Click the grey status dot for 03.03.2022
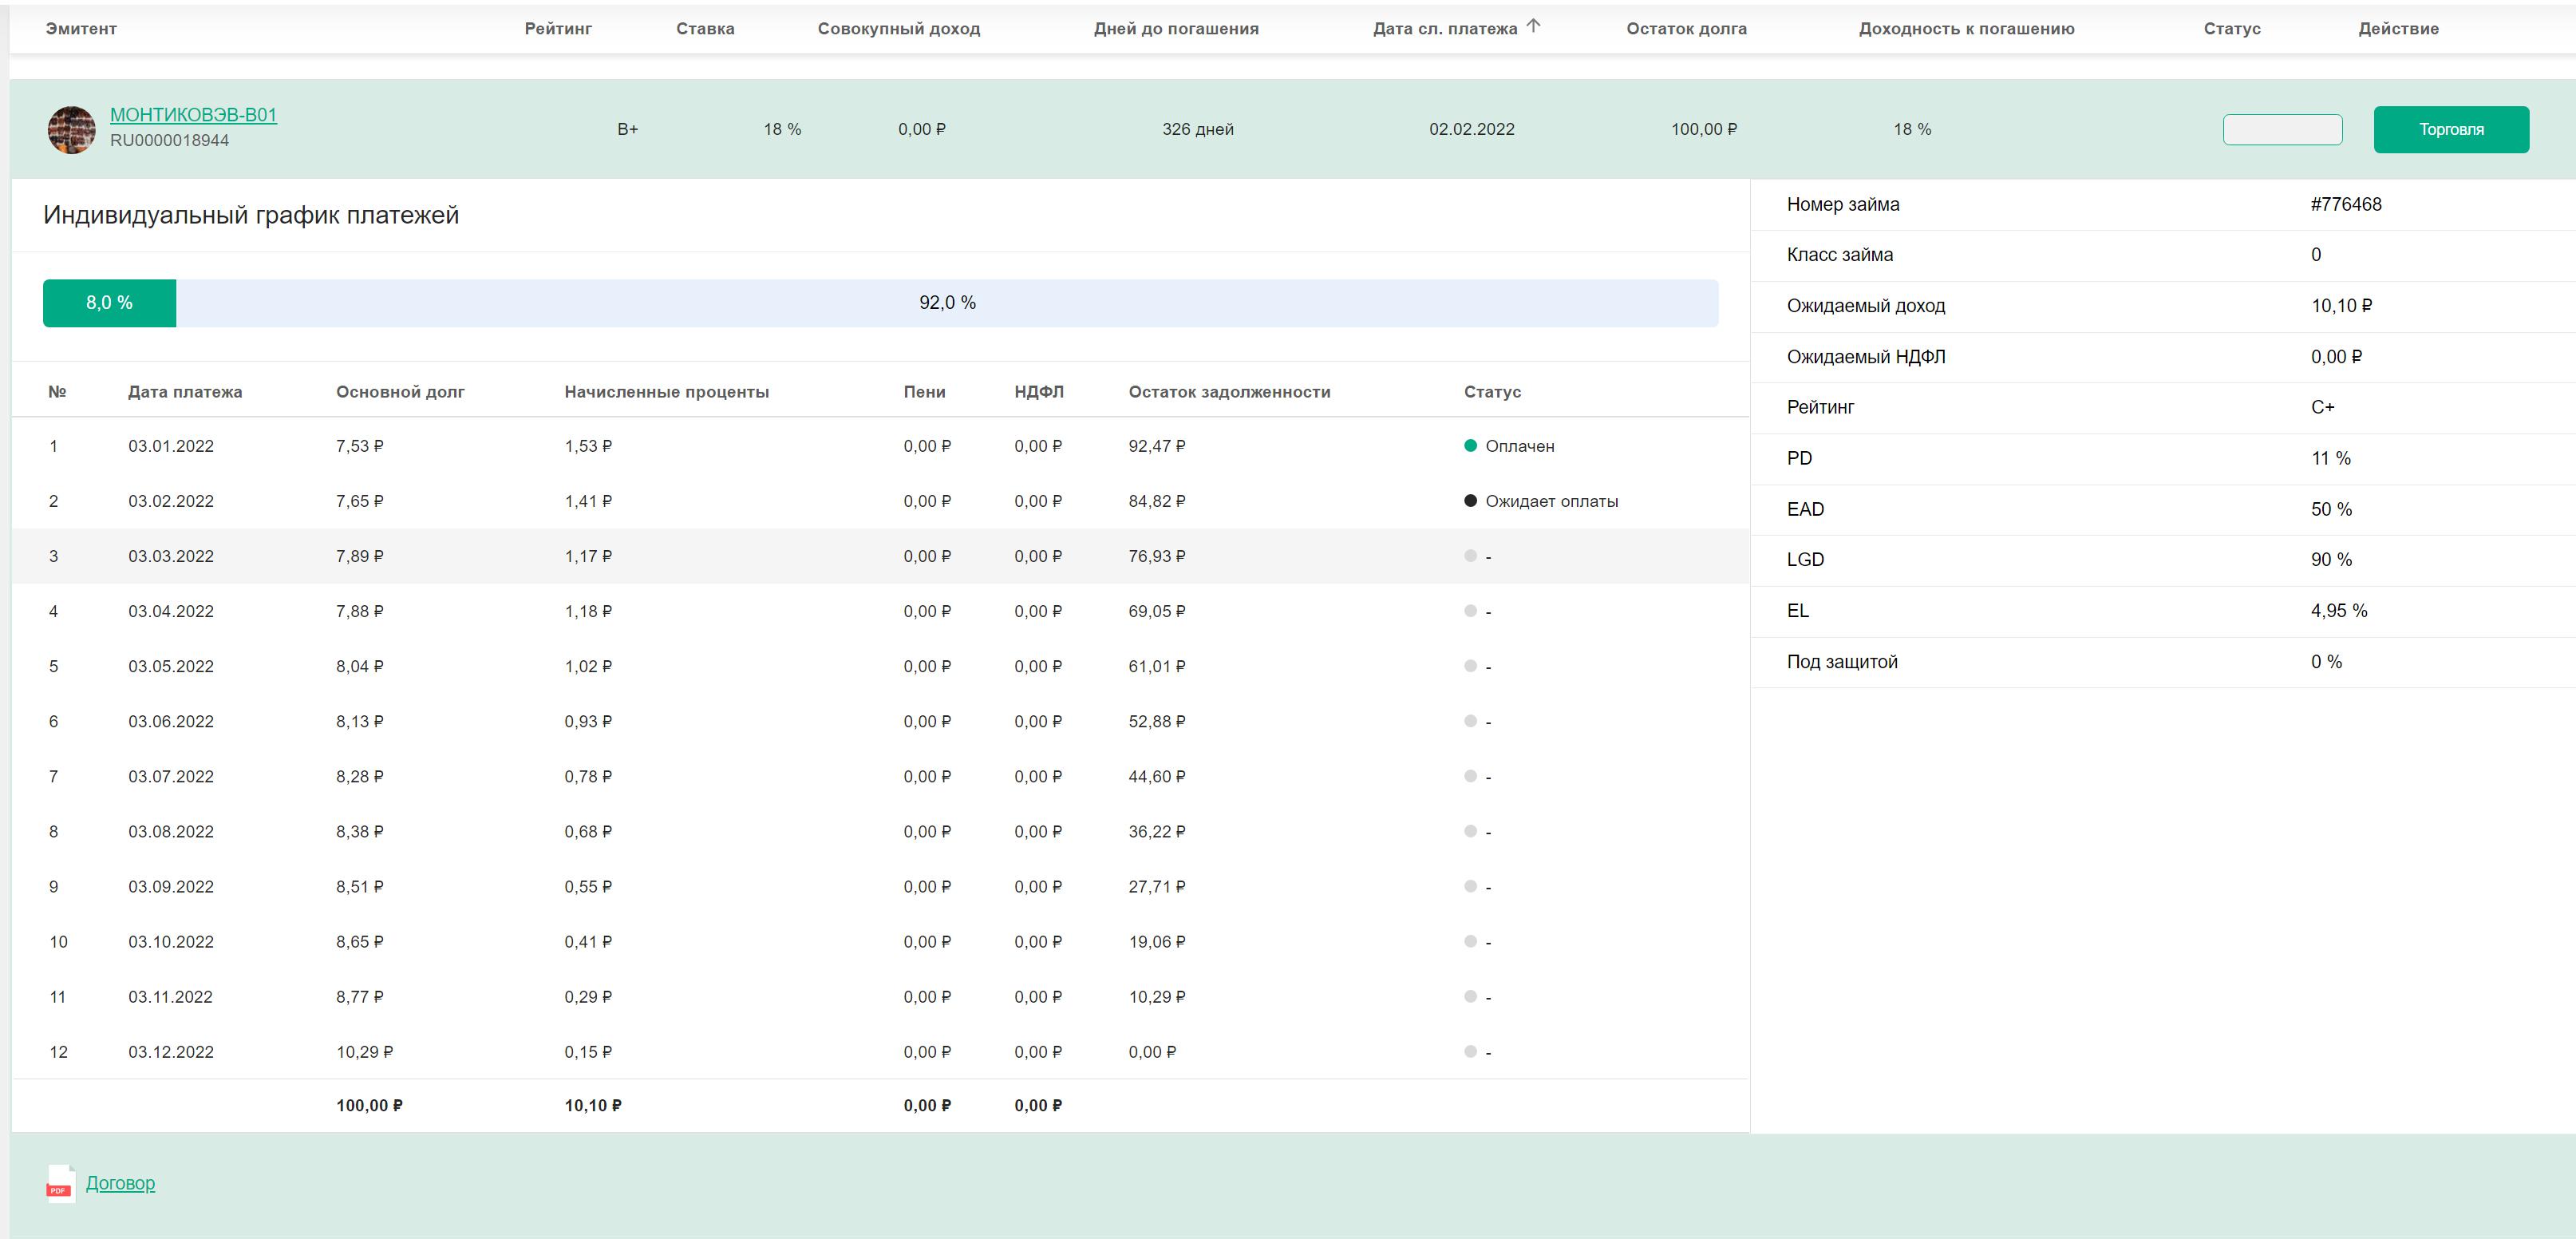The width and height of the screenshot is (2576, 1239). coord(1470,556)
